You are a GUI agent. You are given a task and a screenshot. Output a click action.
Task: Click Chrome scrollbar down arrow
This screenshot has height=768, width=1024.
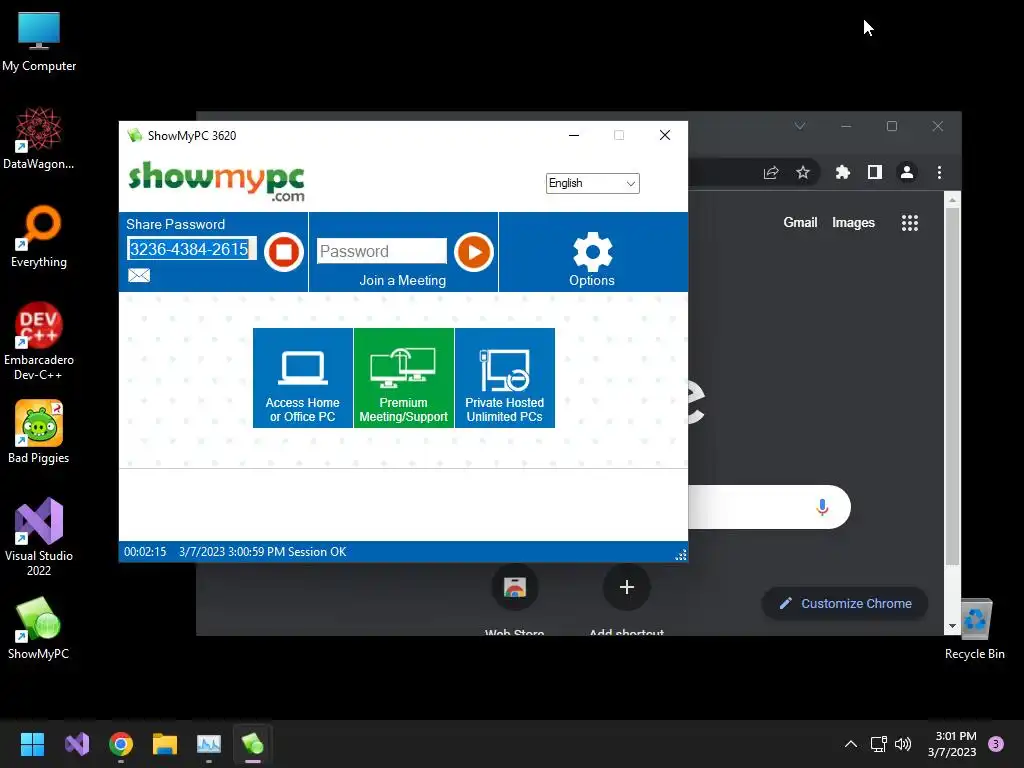[952, 626]
